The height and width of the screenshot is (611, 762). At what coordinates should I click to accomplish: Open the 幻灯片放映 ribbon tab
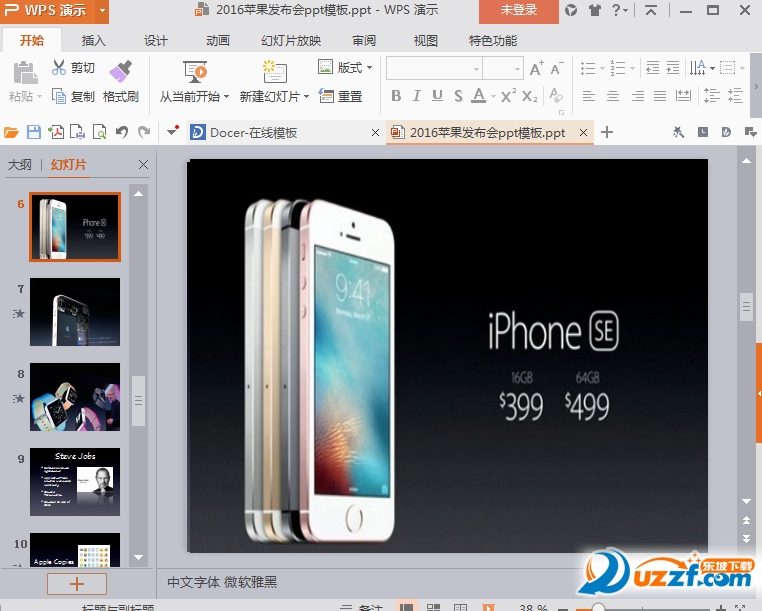click(x=291, y=41)
